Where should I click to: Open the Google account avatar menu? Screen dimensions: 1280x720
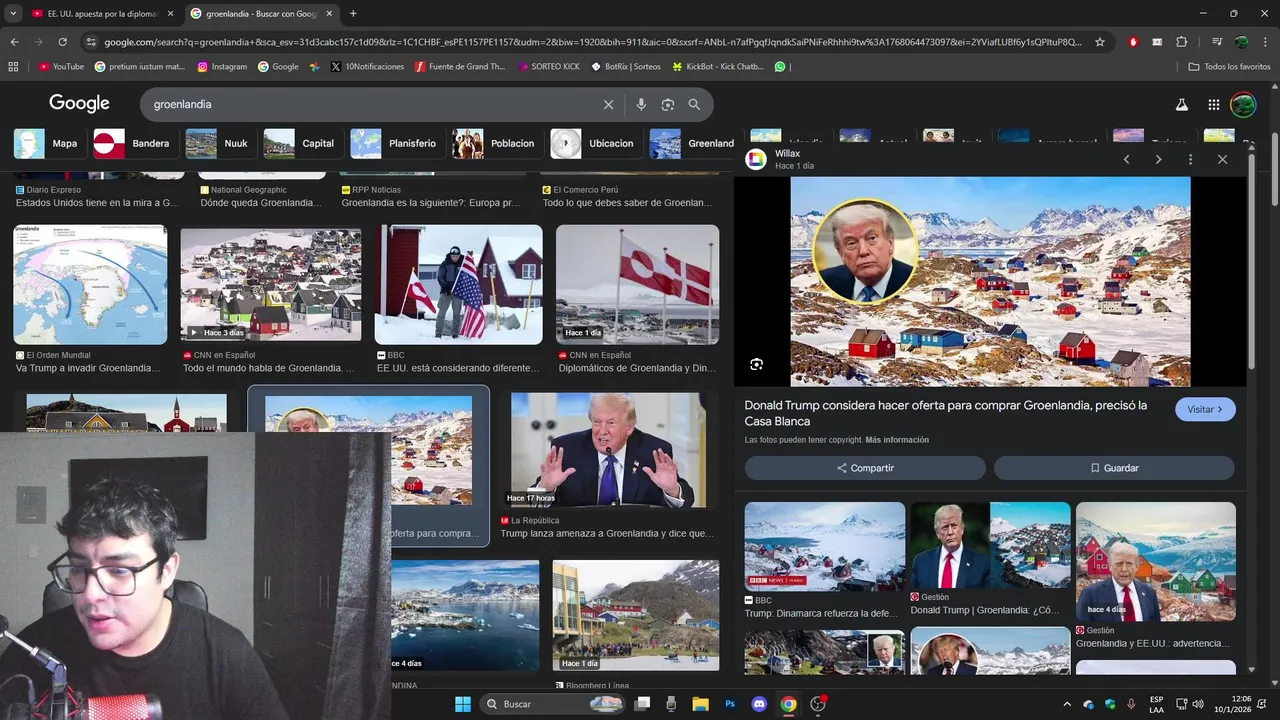(1243, 104)
